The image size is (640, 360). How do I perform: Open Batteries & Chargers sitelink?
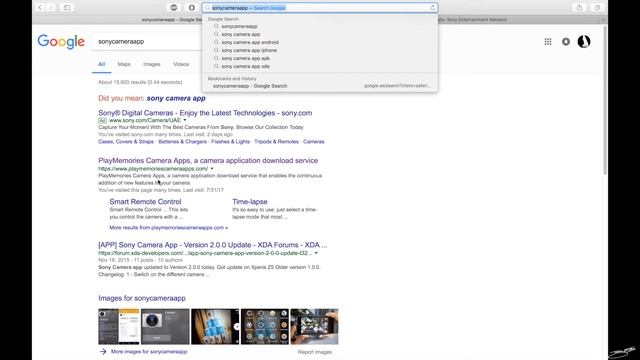pyautogui.click(x=182, y=142)
